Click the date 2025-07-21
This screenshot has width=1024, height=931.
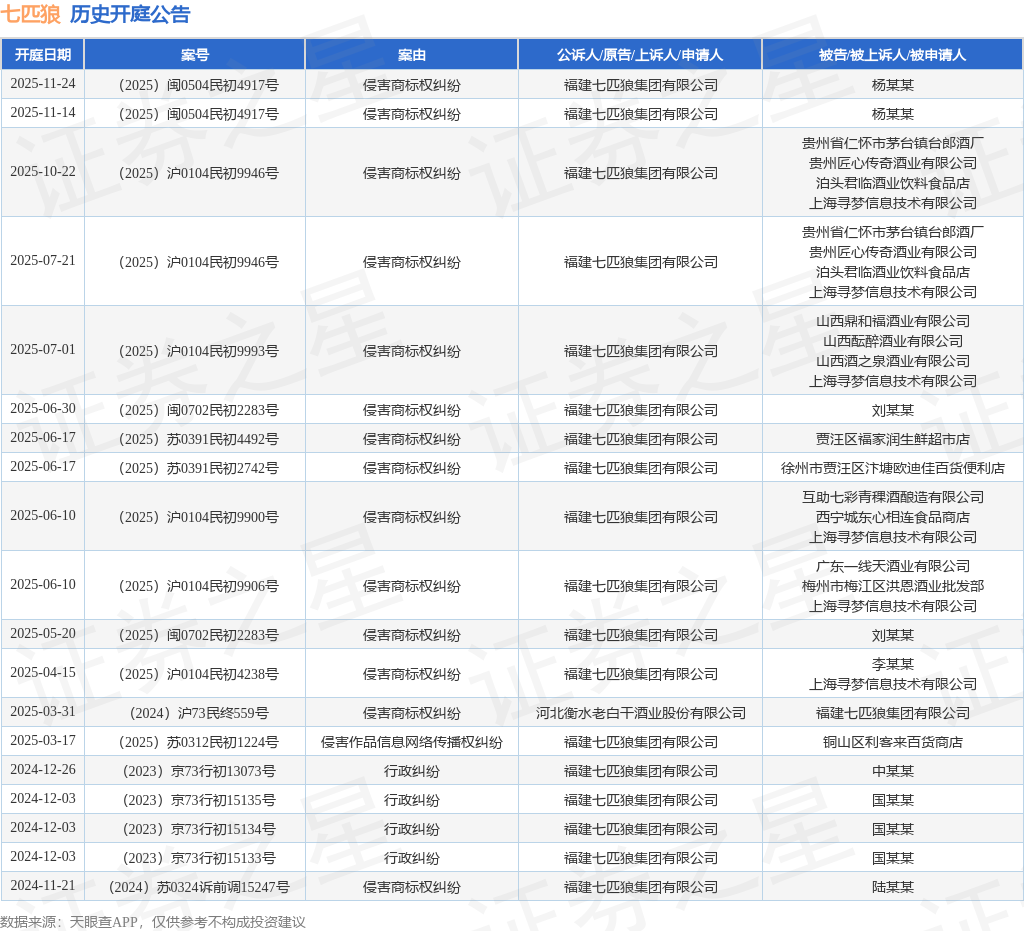pyautogui.click(x=42, y=260)
